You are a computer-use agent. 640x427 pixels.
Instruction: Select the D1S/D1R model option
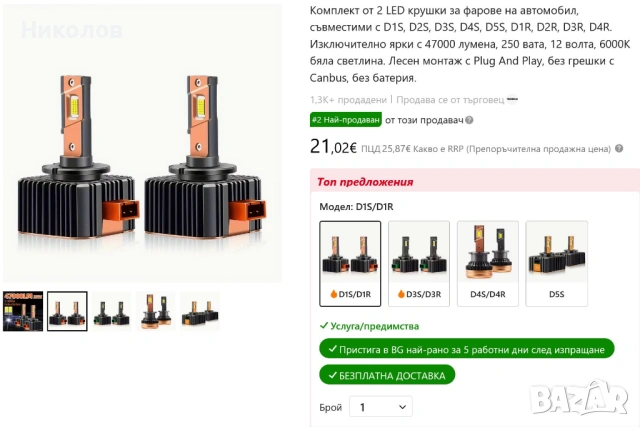click(350, 264)
